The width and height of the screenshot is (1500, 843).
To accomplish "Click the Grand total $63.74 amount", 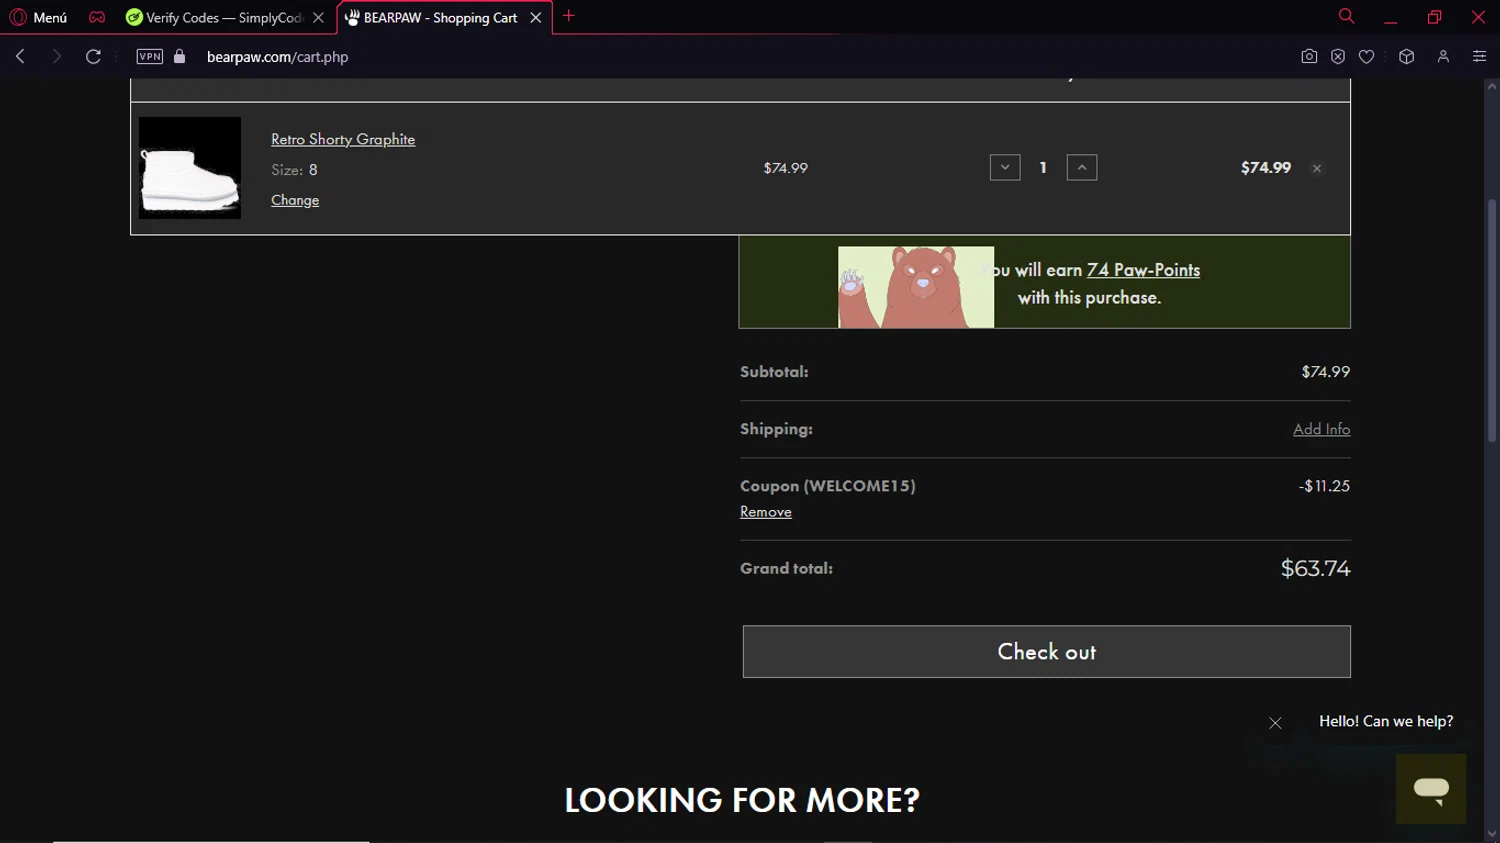I will [1315, 568].
